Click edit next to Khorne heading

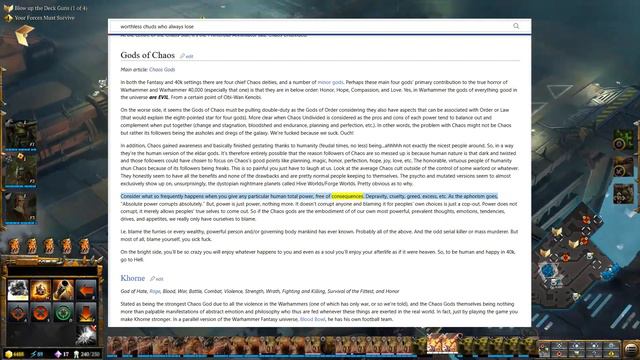(x=156, y=279)
